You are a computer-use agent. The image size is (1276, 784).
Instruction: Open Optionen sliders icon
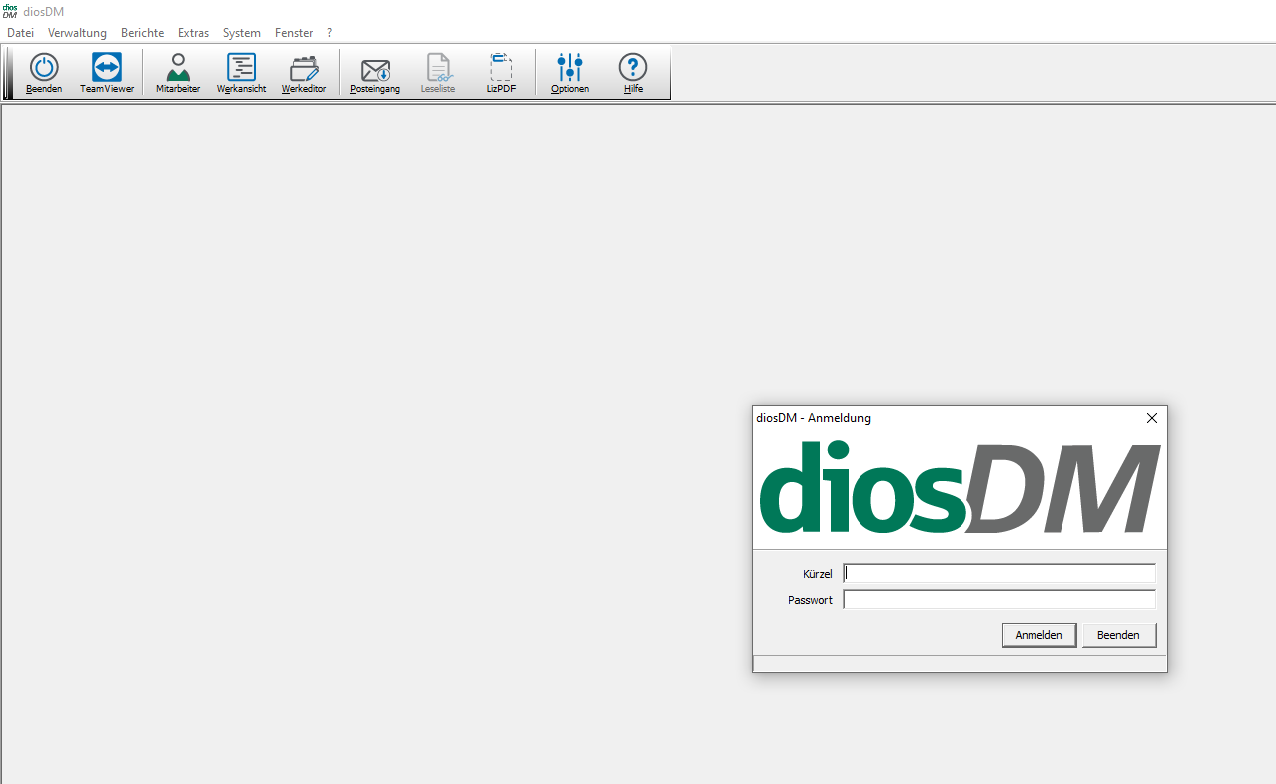570,69
